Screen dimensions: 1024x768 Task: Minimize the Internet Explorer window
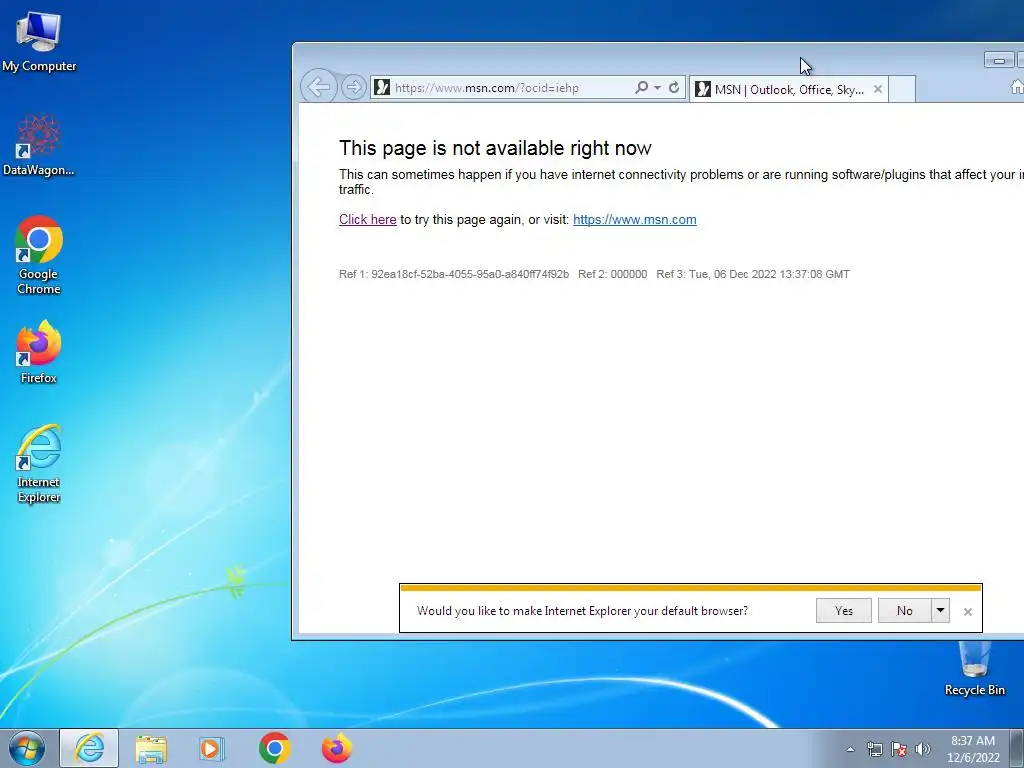999,60
